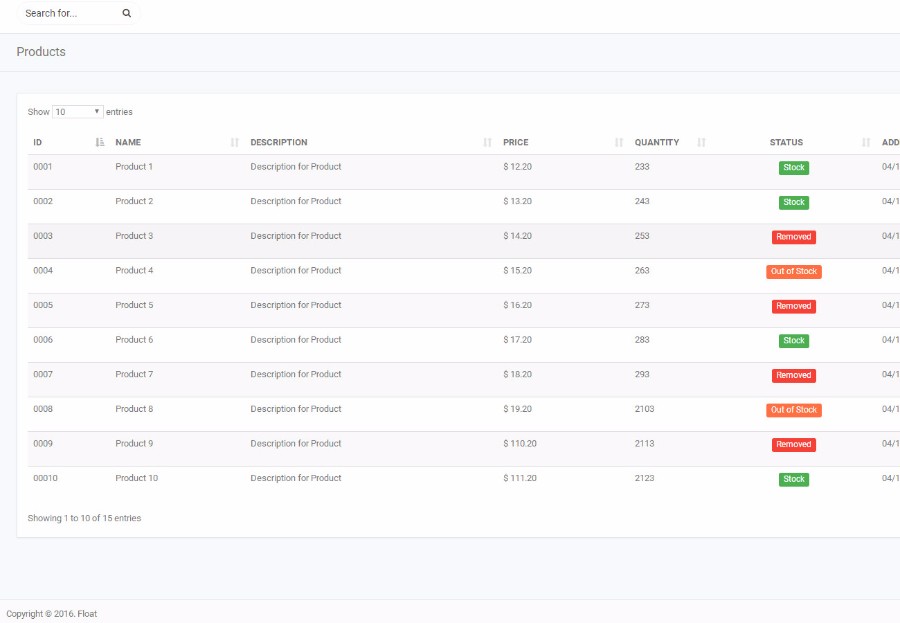This screenshot has width=900, height=623.
Task: Click the Description column sort arrows
Action: pos(487,142)
